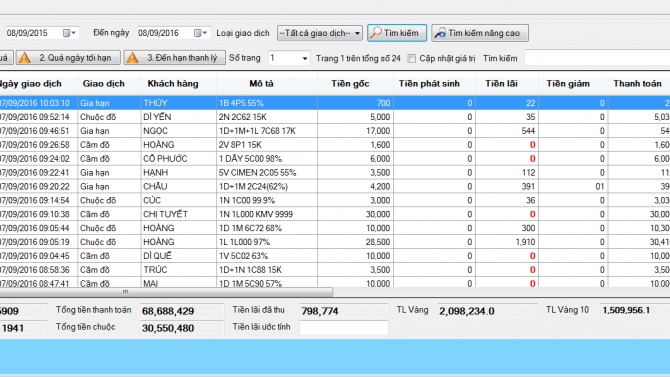Image resolution: width=670 pixels, height=377 pixels.
Task: Toggle the Cập nhật giá trị checkbox
Action: tap(411, 59)
